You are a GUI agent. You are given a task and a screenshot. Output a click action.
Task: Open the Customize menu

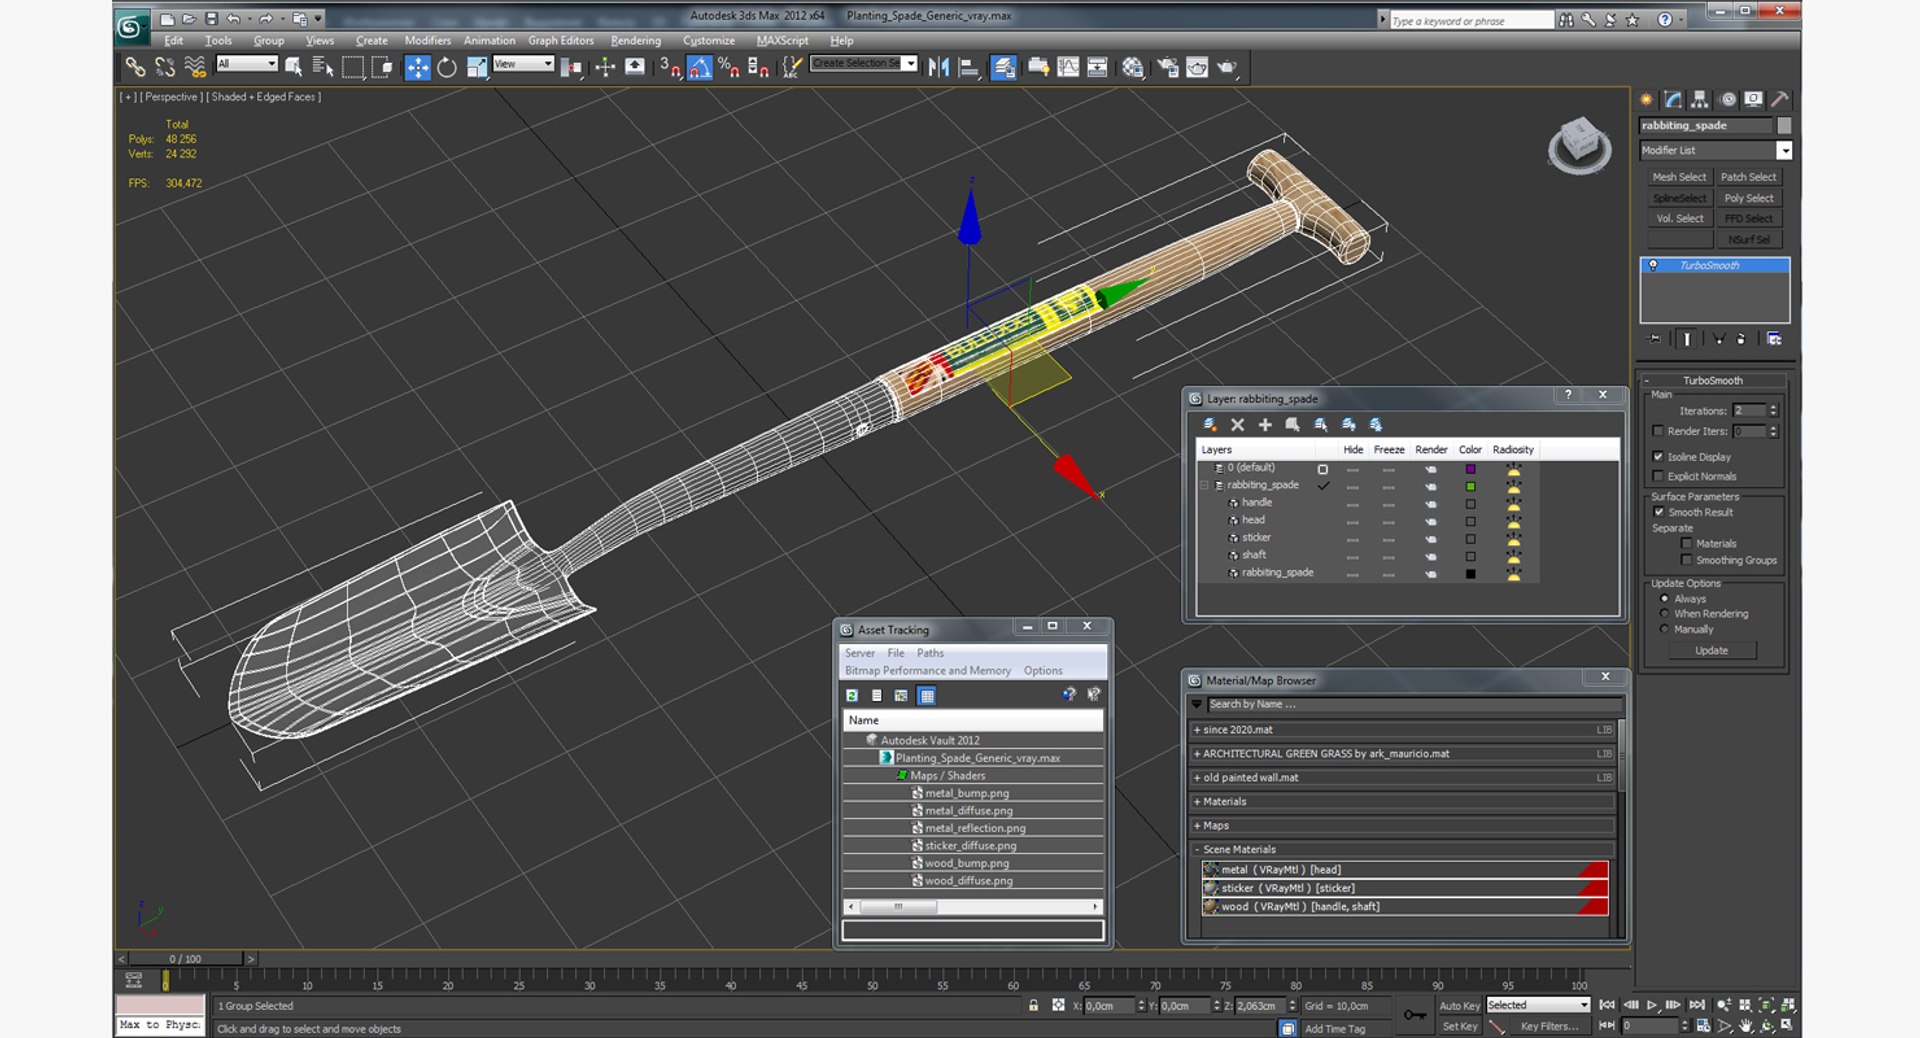tap(709, 40)
